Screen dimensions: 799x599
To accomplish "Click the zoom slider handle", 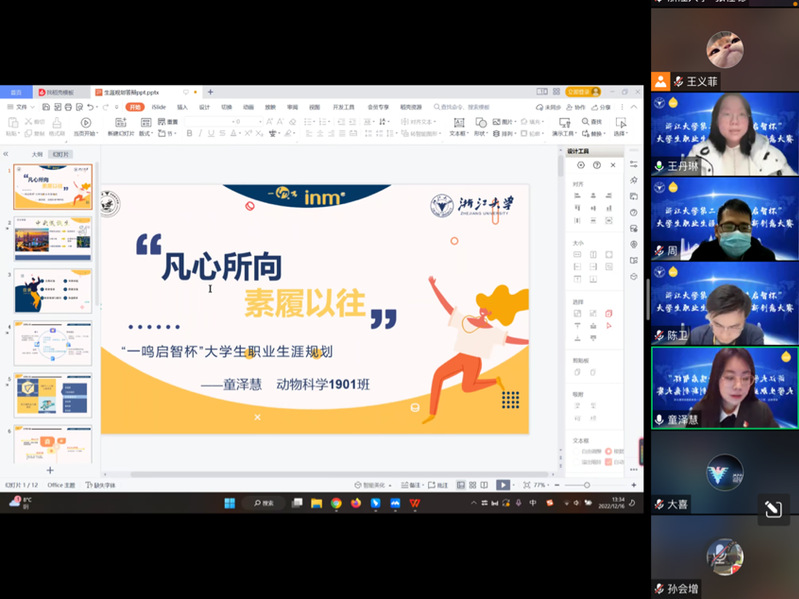I will [x=587, y=485].
